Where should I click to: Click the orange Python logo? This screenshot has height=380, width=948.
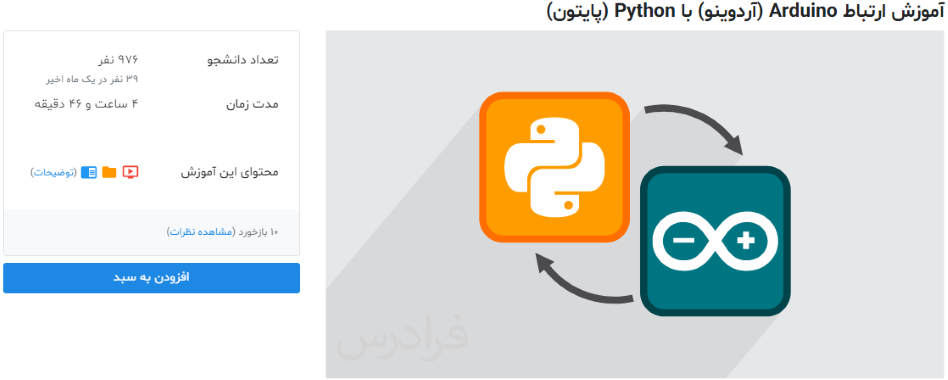555,167
